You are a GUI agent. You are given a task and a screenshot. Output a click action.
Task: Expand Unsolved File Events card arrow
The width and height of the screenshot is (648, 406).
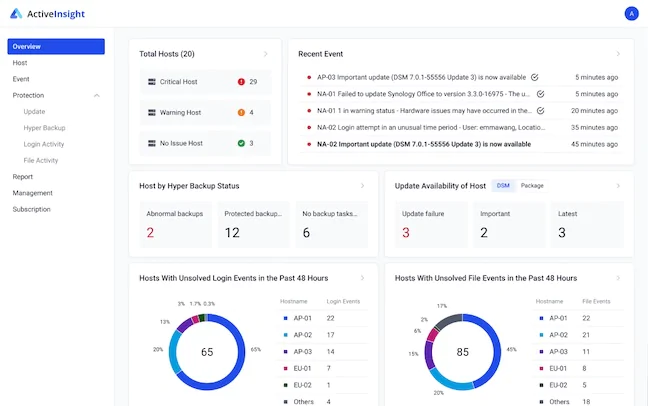(x=618, y=278)
